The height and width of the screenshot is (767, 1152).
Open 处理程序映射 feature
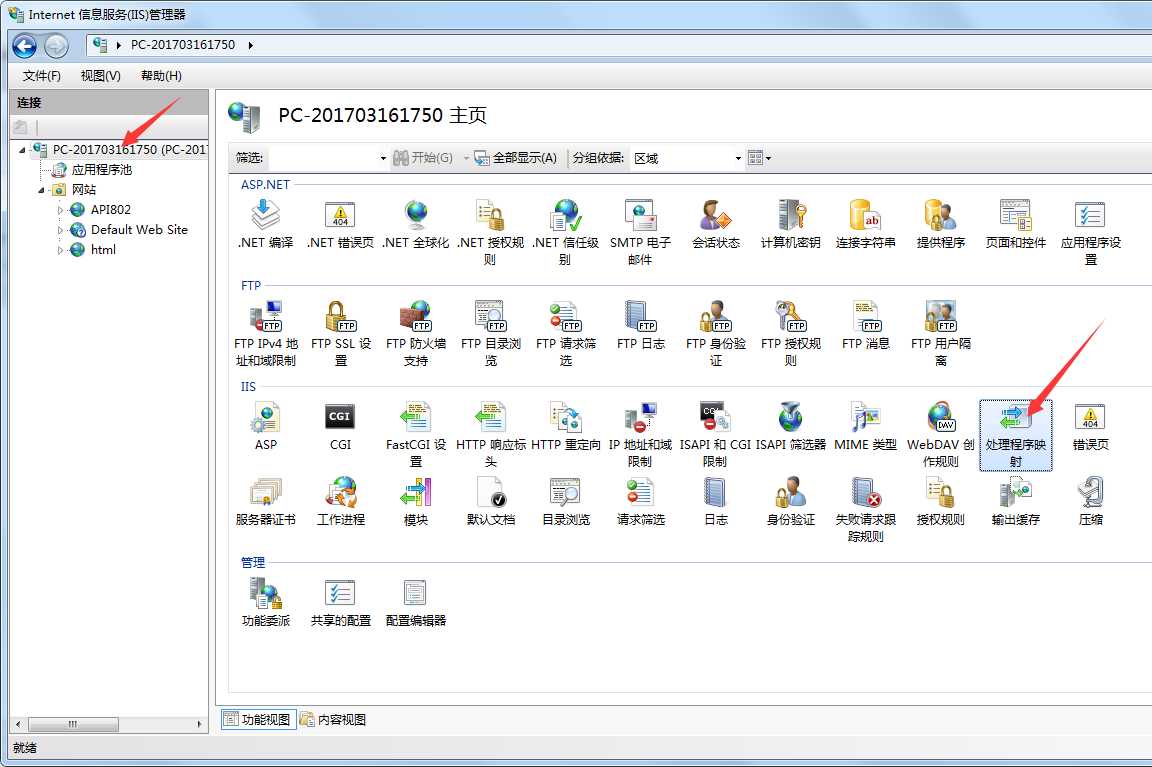(1015, 435)
